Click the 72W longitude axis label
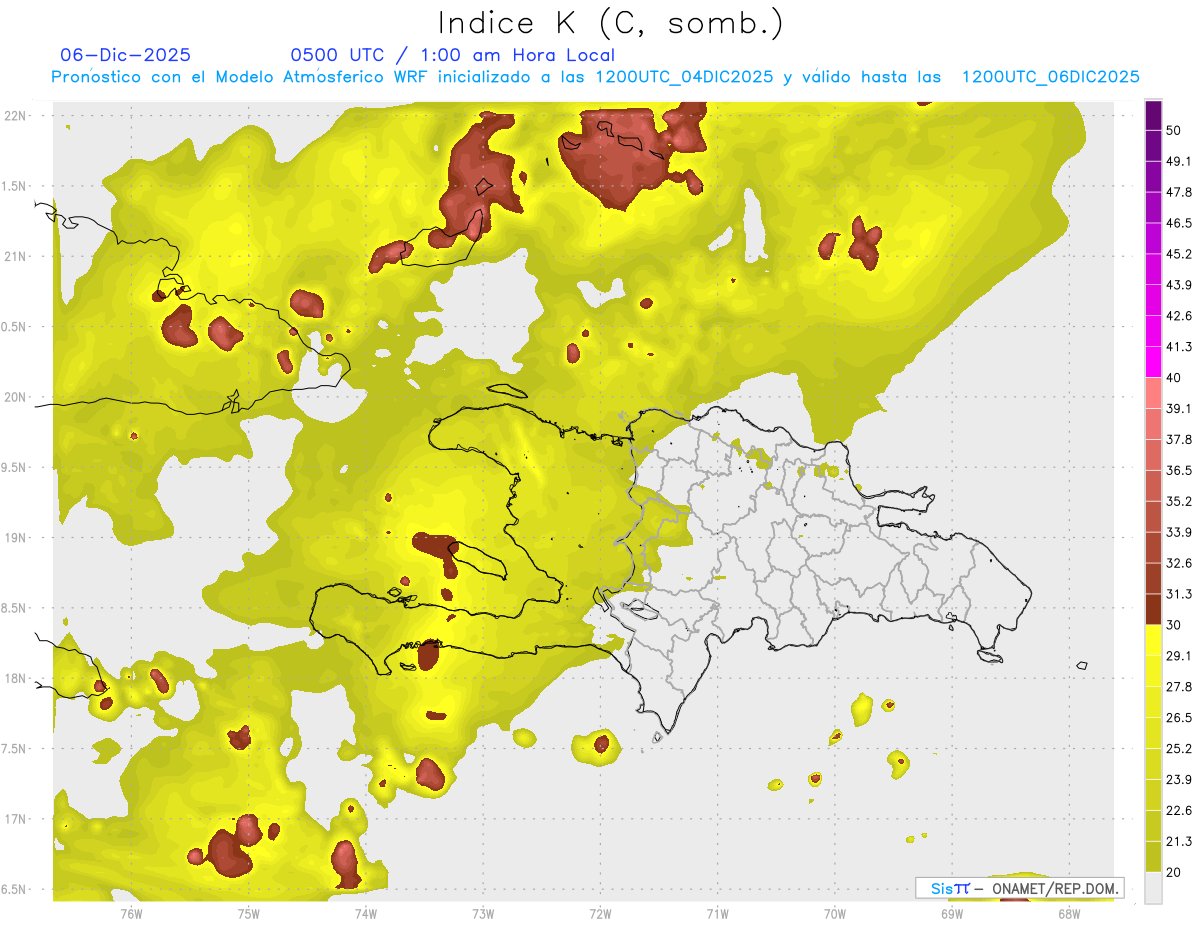This screenshot has width=1200, height=927. [x=600, y=913]
